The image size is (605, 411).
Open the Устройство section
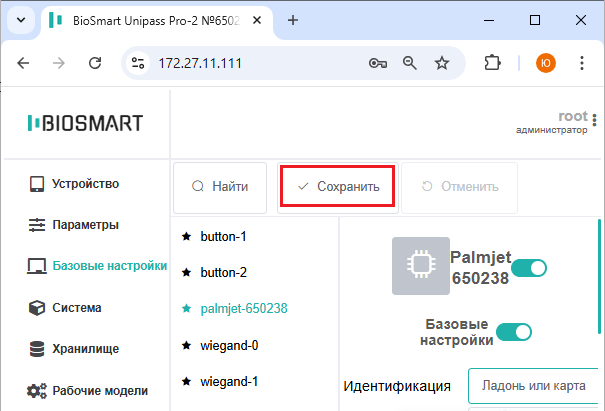point(74,184)
